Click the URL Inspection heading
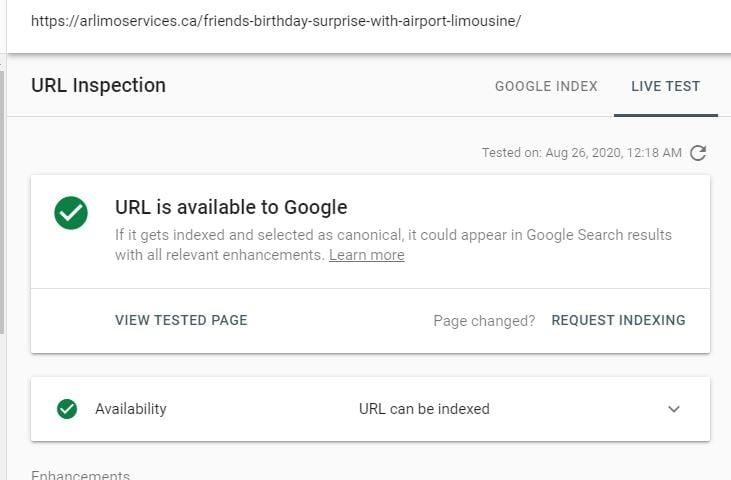The image size is (731, 480). (98, 85)
